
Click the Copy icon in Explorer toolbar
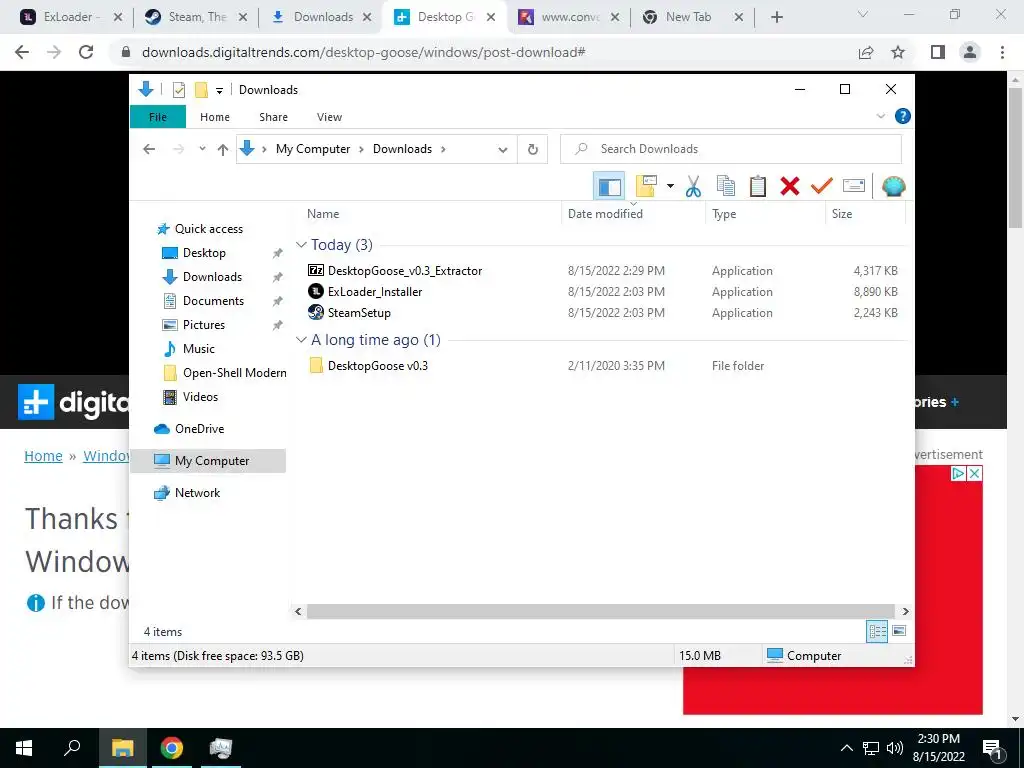pyautogui.click(x=726, y=186)
